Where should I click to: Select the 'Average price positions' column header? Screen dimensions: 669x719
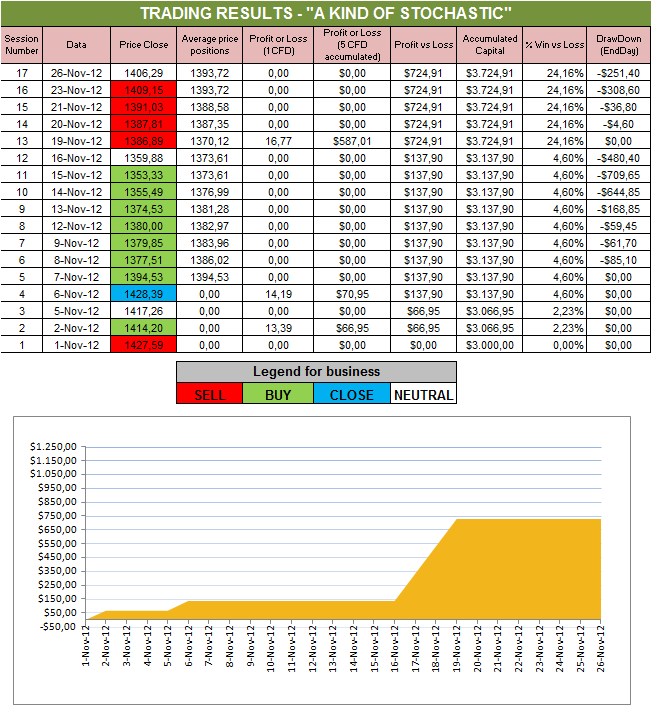coord(210,45)
